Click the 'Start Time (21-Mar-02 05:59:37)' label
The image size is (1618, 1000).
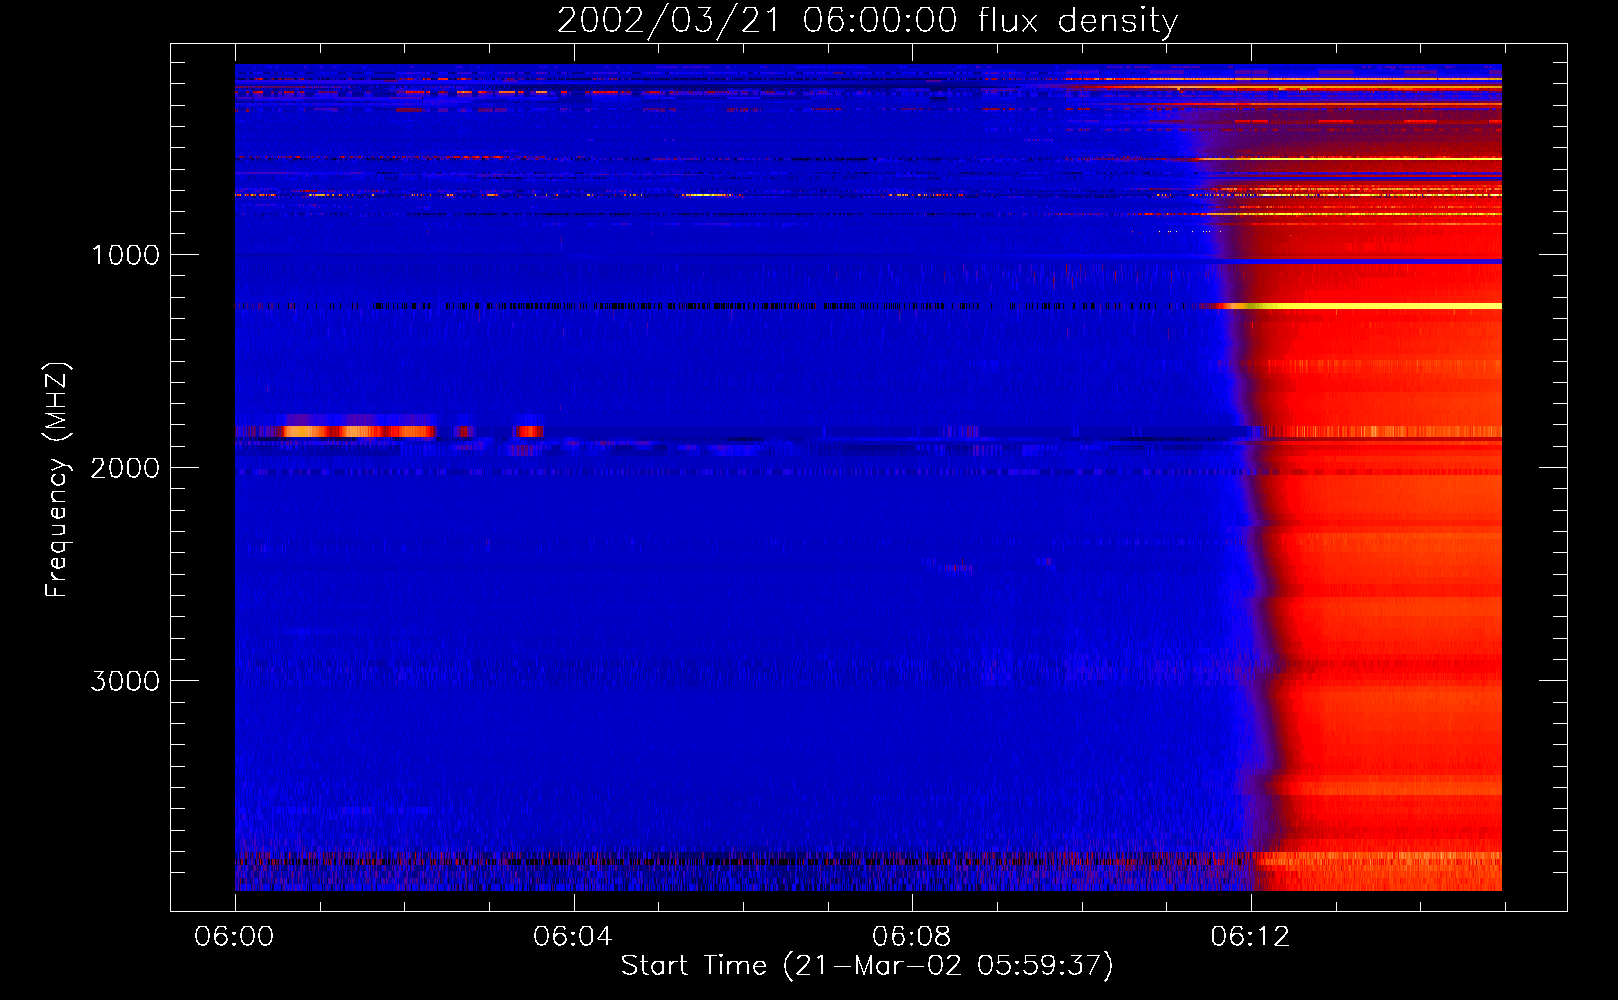click(x=867, y=966)
